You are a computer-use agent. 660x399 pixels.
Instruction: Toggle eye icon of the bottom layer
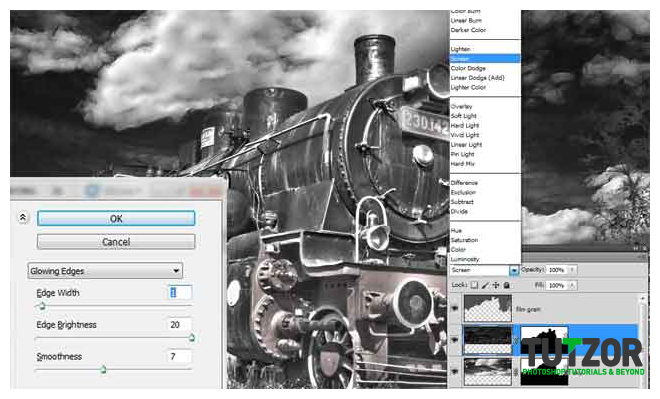click(x=455, y=371)
